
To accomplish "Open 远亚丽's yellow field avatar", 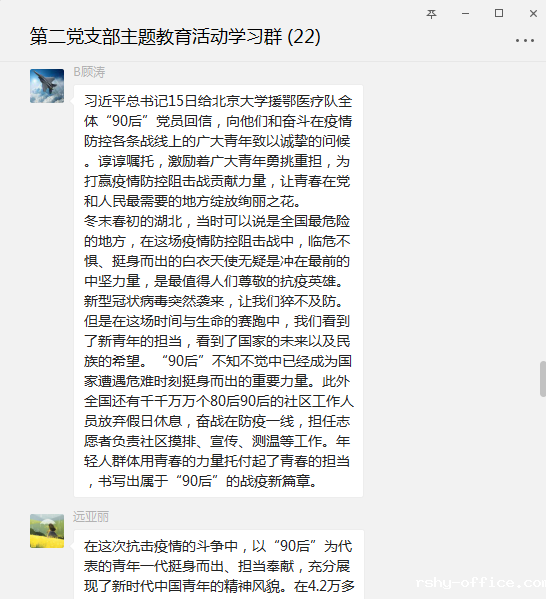I will click(x=47, y=531).
